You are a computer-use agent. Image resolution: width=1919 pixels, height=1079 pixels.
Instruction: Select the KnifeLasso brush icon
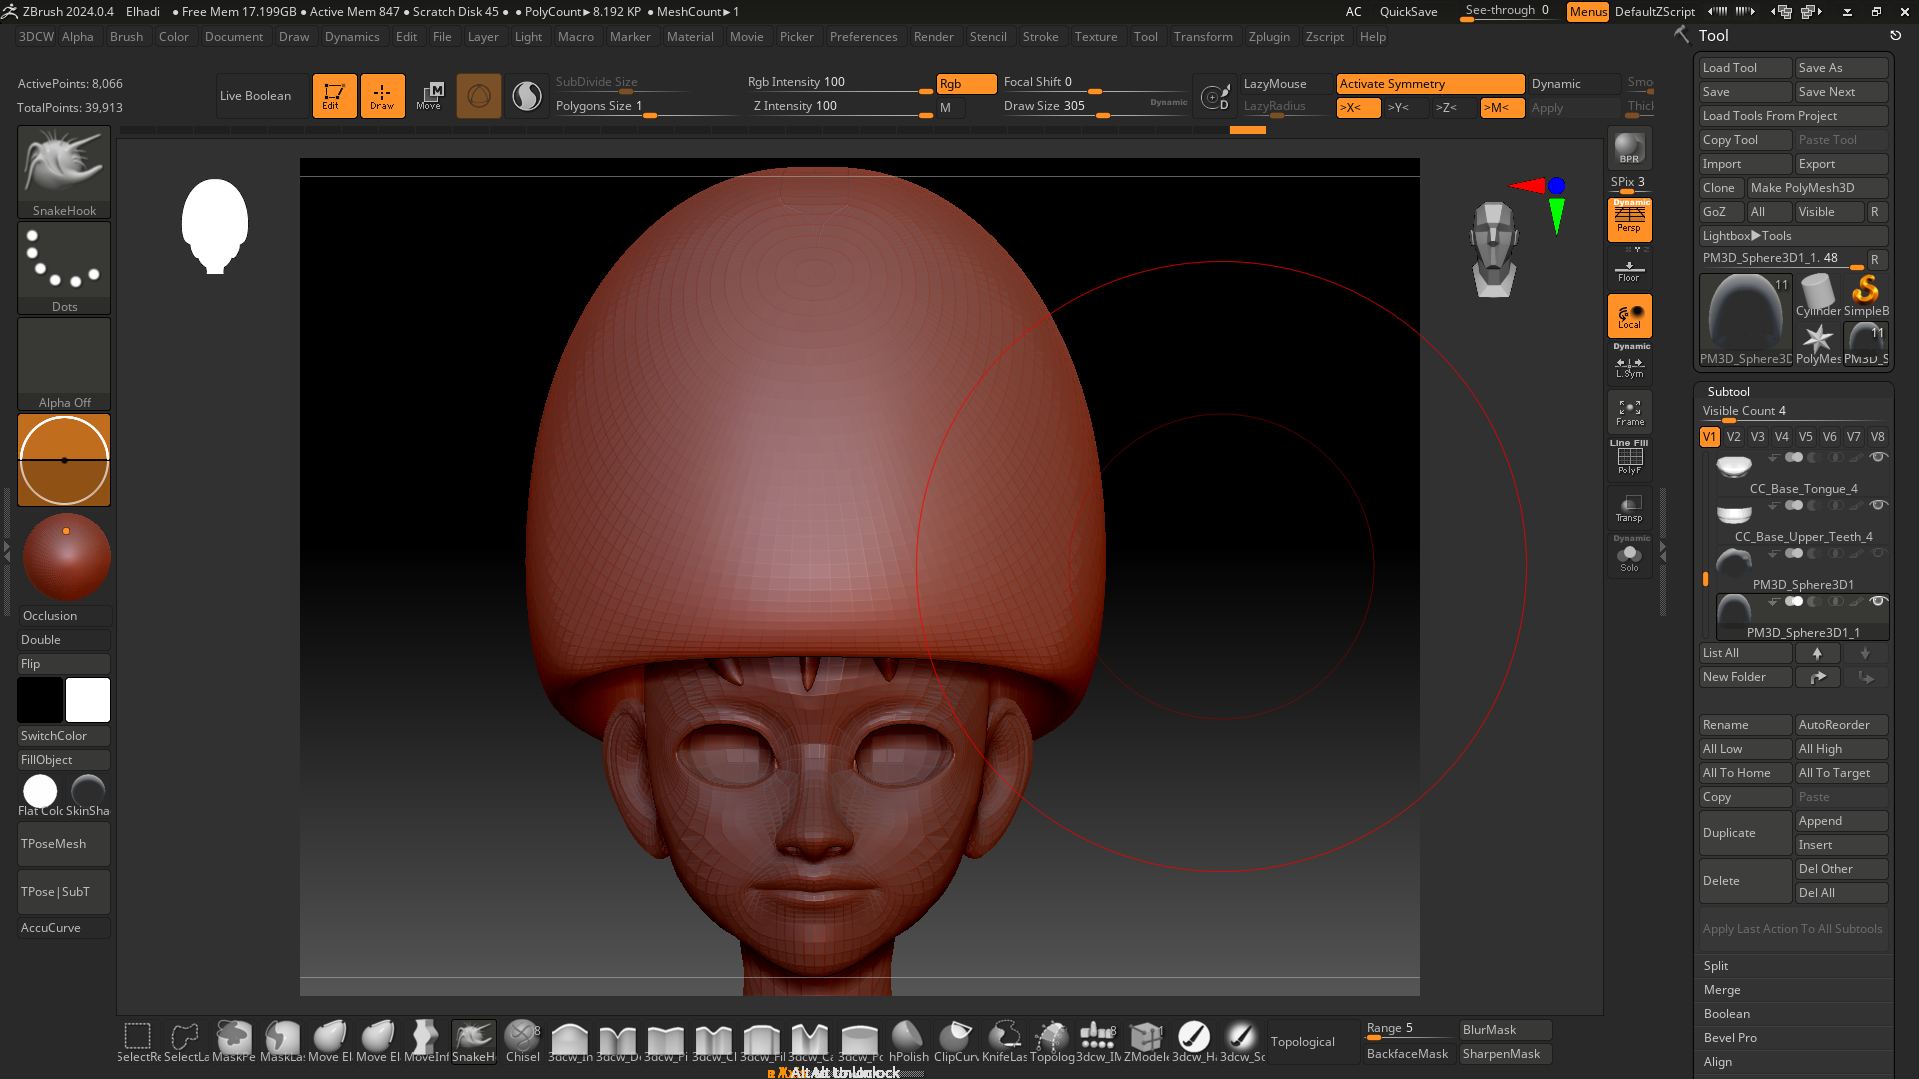(1004, 1041)
